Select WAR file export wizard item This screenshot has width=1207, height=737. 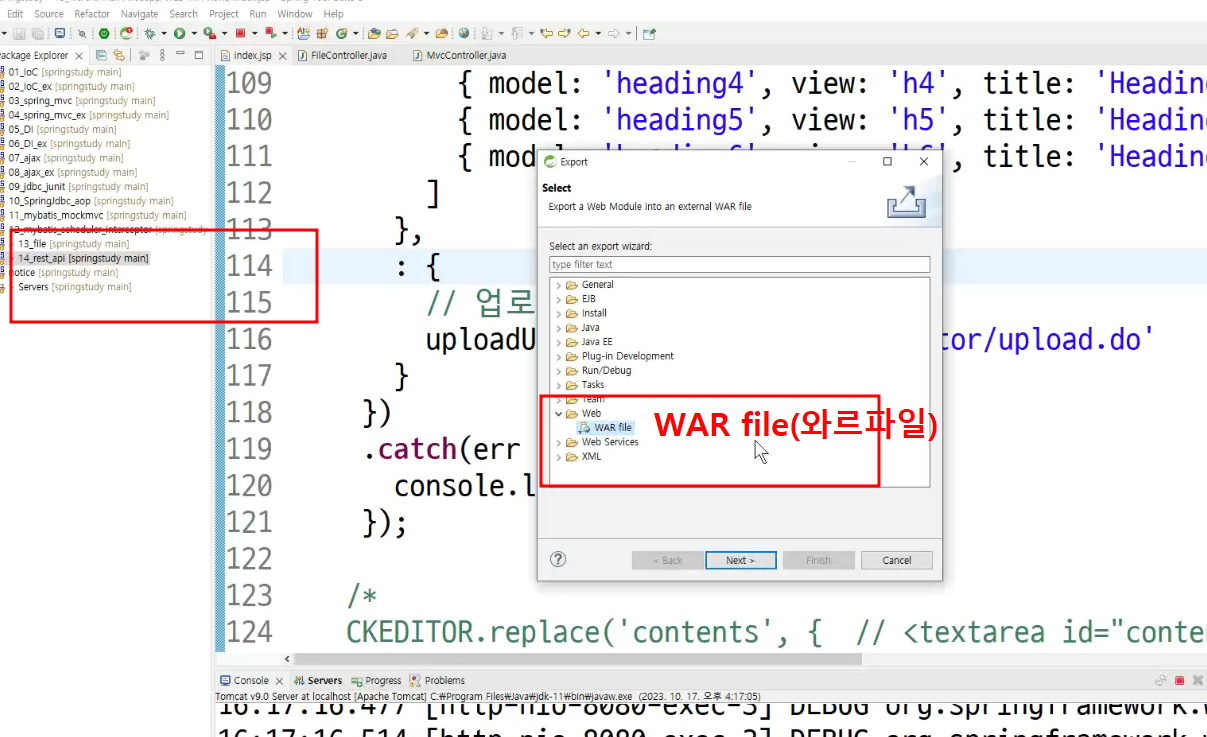tap(605, 428)
